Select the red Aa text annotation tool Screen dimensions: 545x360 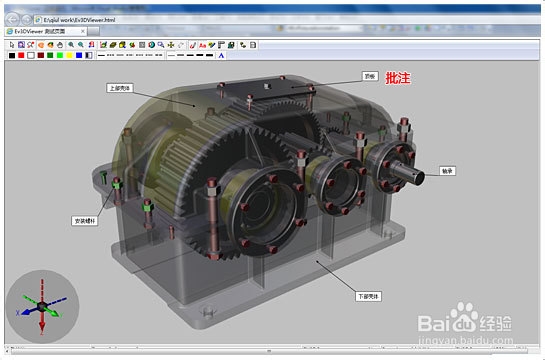202,45
